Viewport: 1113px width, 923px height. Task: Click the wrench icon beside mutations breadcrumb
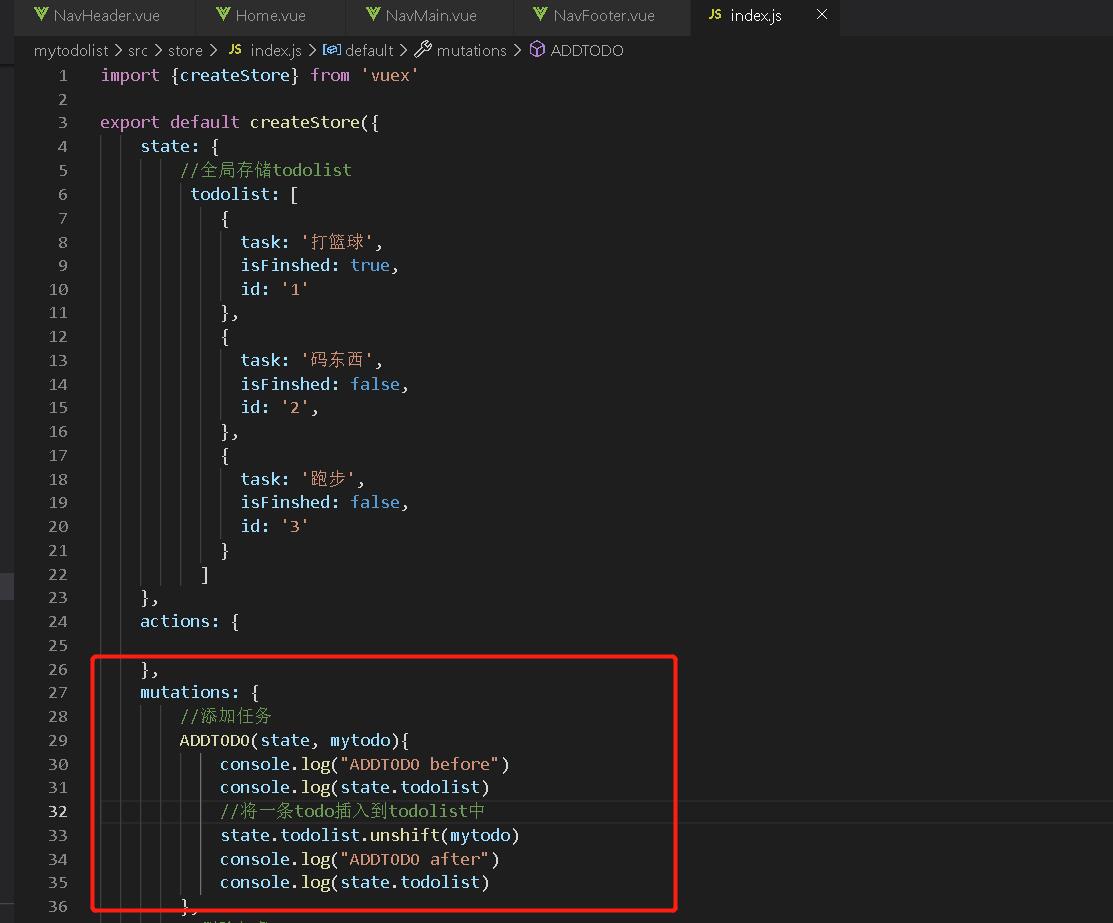pyautogui.click(x=422, y=50)
